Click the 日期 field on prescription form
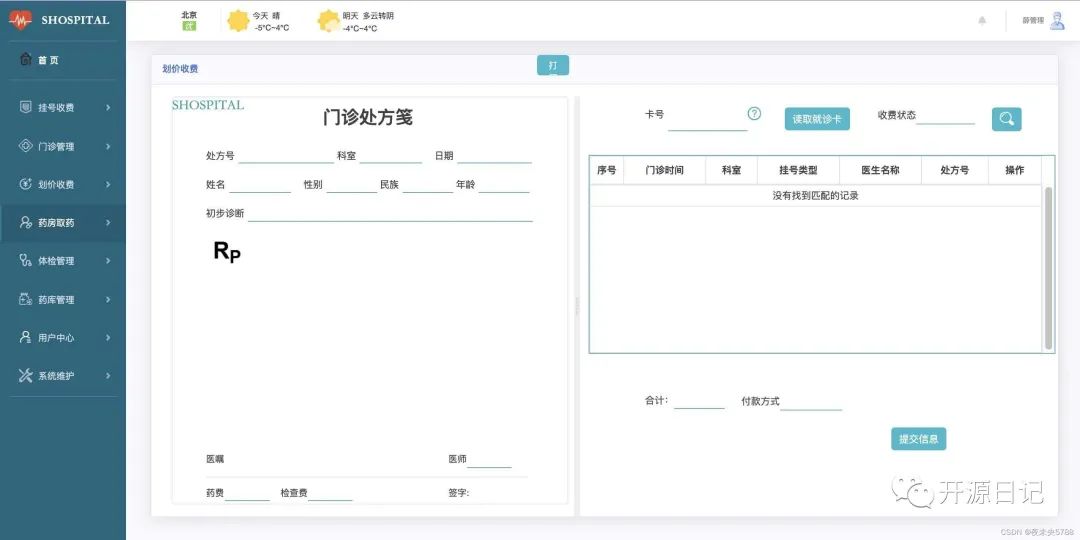 click(495, 156)
